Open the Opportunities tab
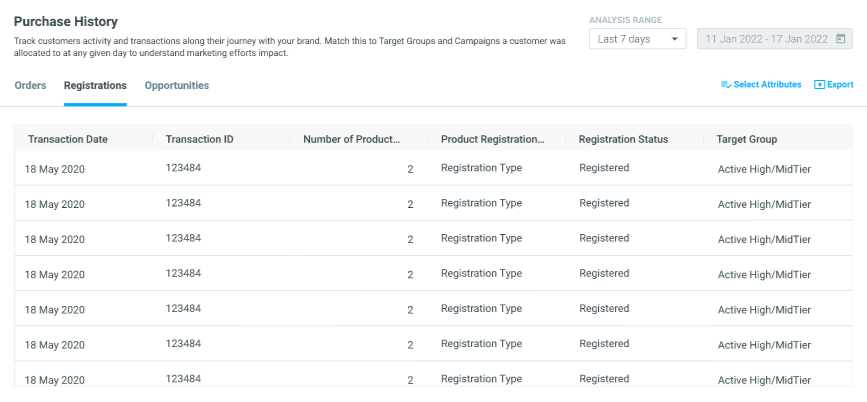This screenshot has height=402, width=867. point(177,86)
